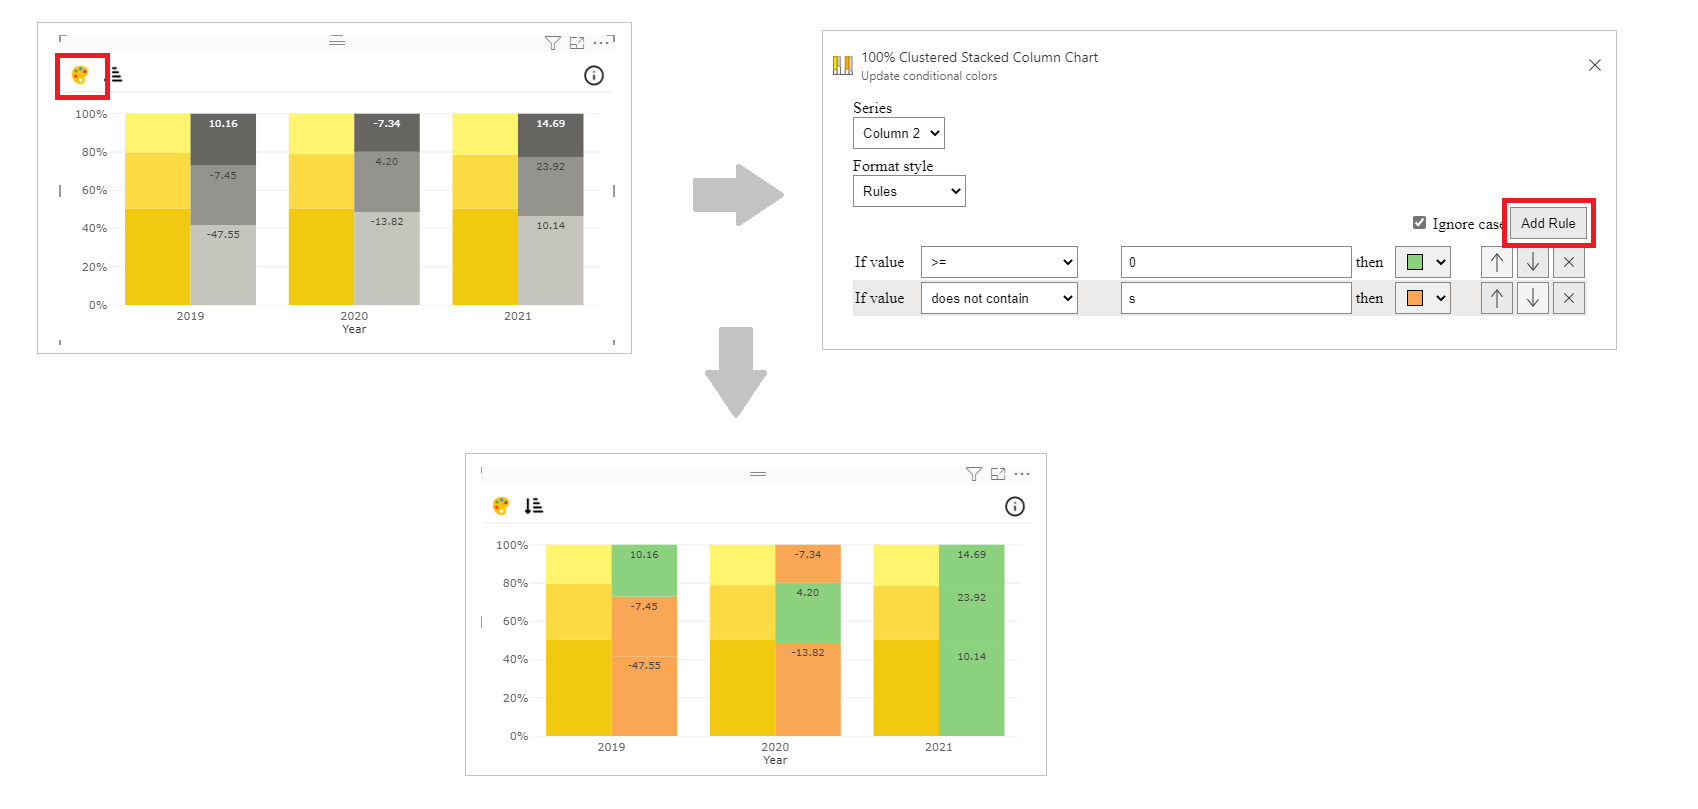Viewport: 1698px width, 809px height.
Task: Open the green color swatch picker
Action: [x=1422, y=262]
